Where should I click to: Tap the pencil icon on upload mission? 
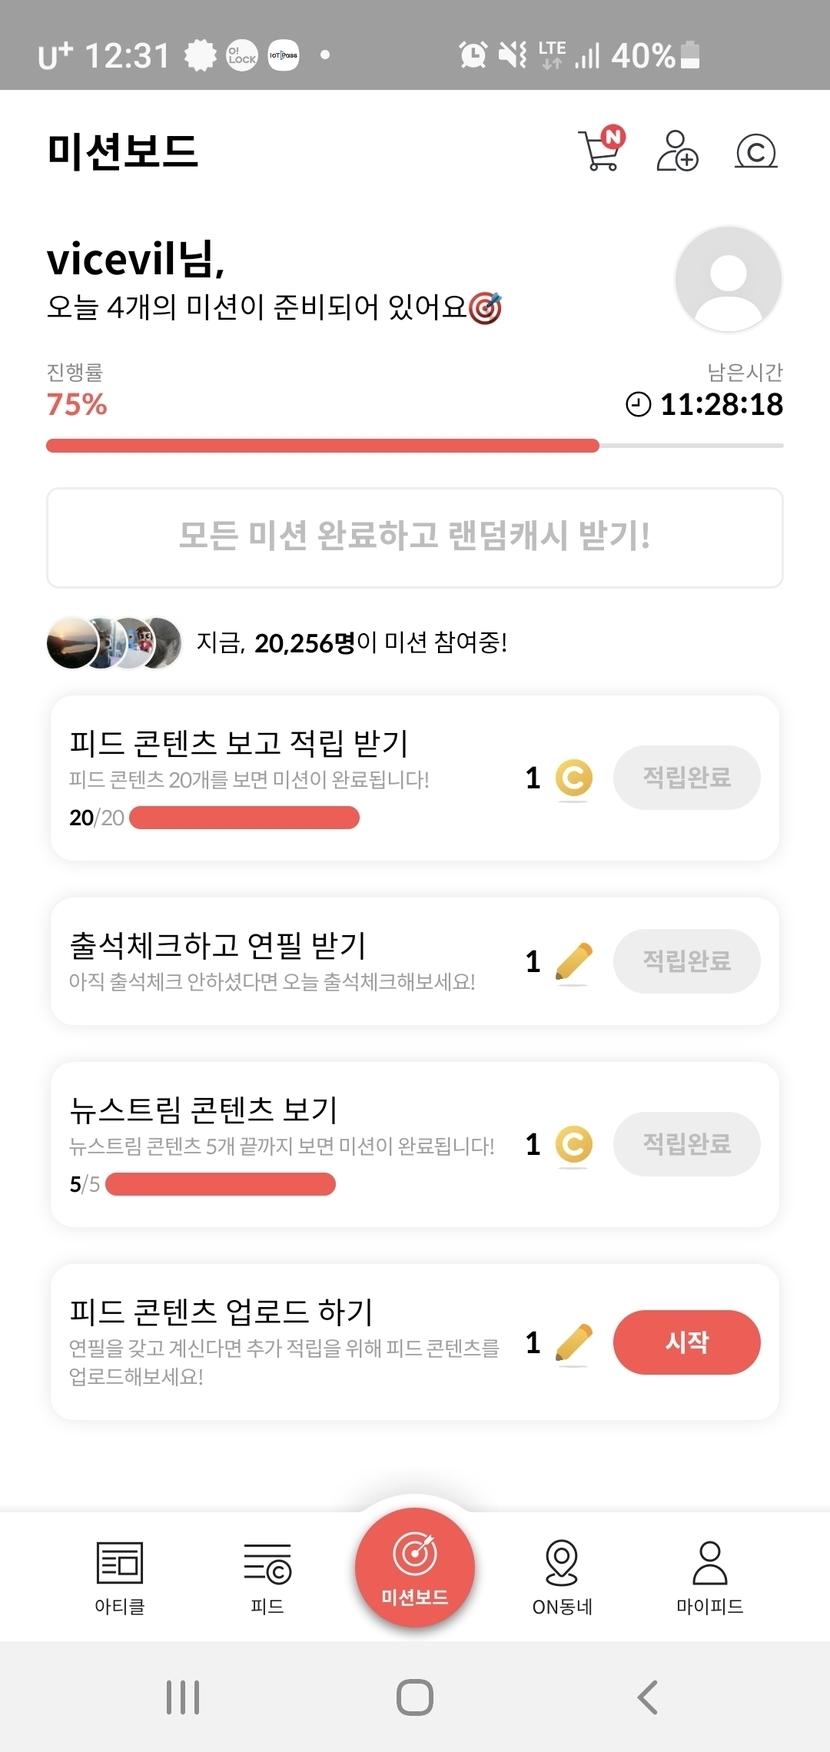(x=574, y=1342)
